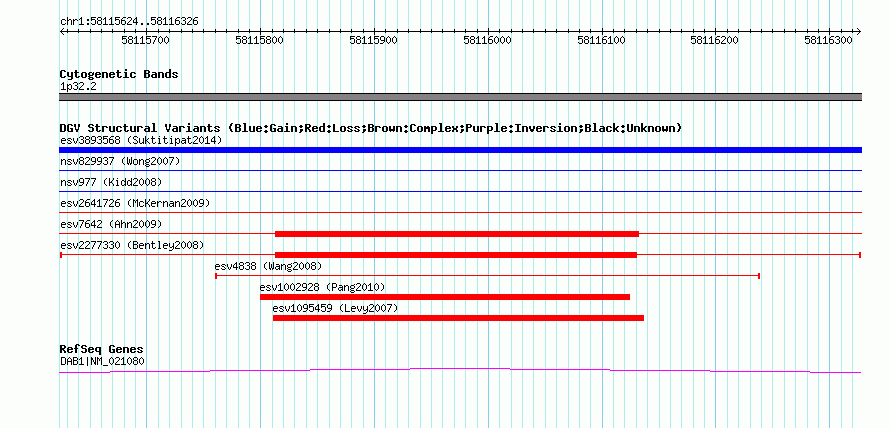Click the thick red esv2277330 loss bar
890x428 pixels.
(456, 255)
